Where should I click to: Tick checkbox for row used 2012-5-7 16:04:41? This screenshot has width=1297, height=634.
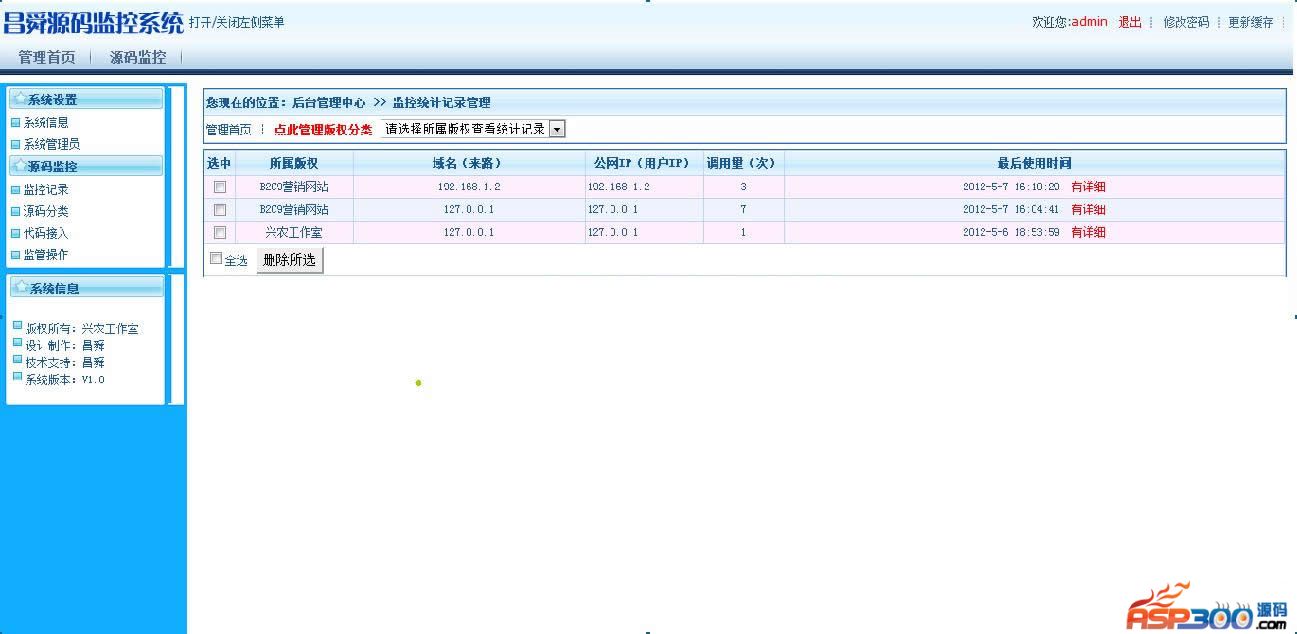(220, 210)
